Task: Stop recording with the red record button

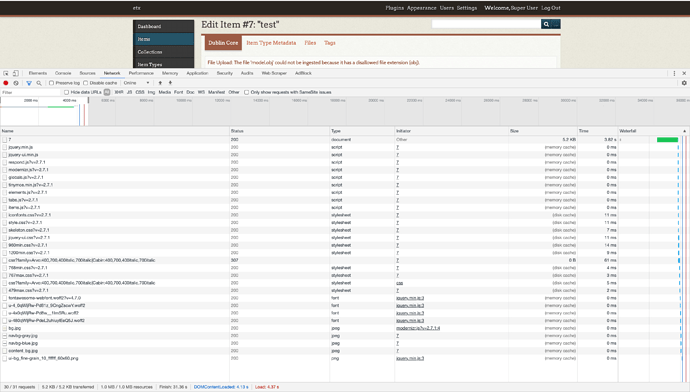Action: tap(6, 83)
